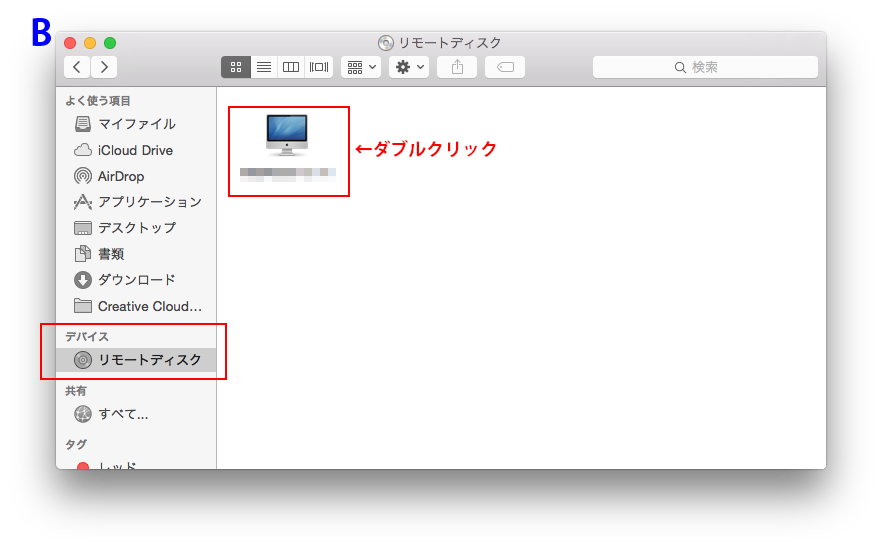The height and width of the screenshot is (549, 882).
Task: Select the iMac remote computer icon
Action: tap(287, 135)
